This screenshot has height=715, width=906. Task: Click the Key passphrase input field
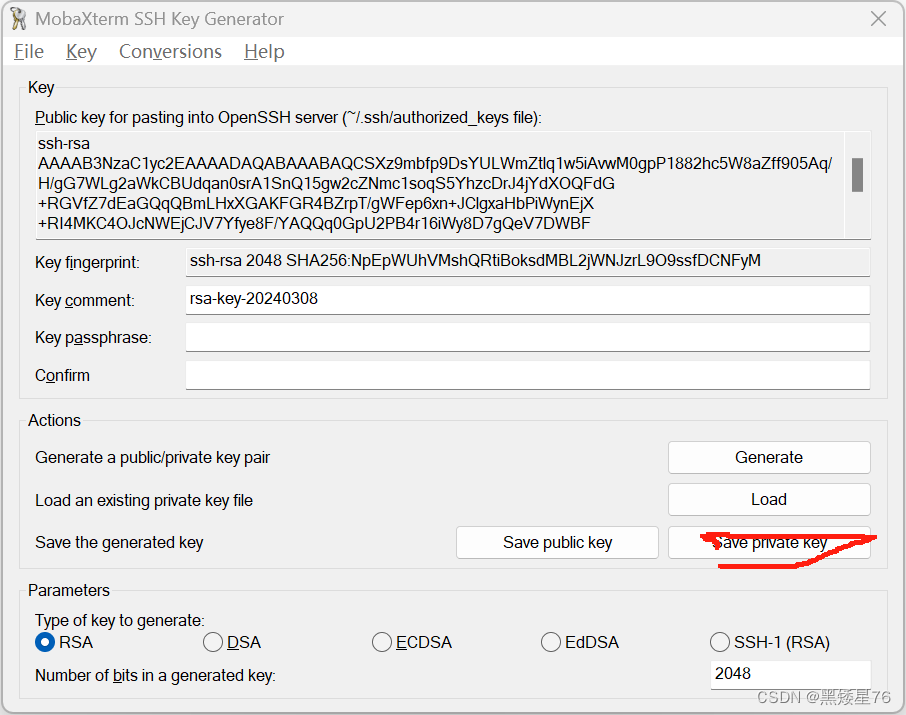[x=528, y=337]
